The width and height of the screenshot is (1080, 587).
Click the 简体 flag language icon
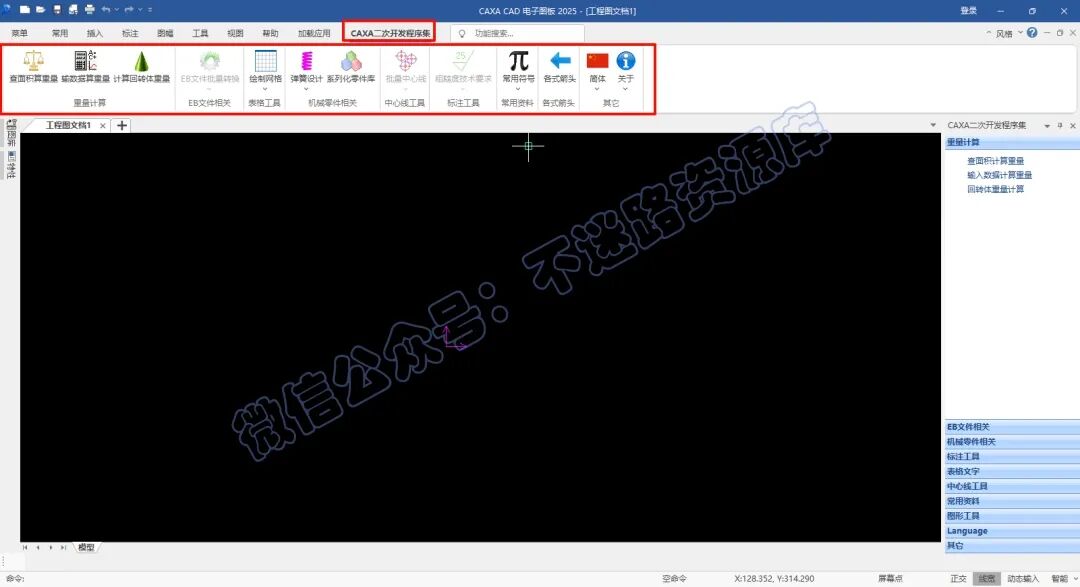click(597, 61)
